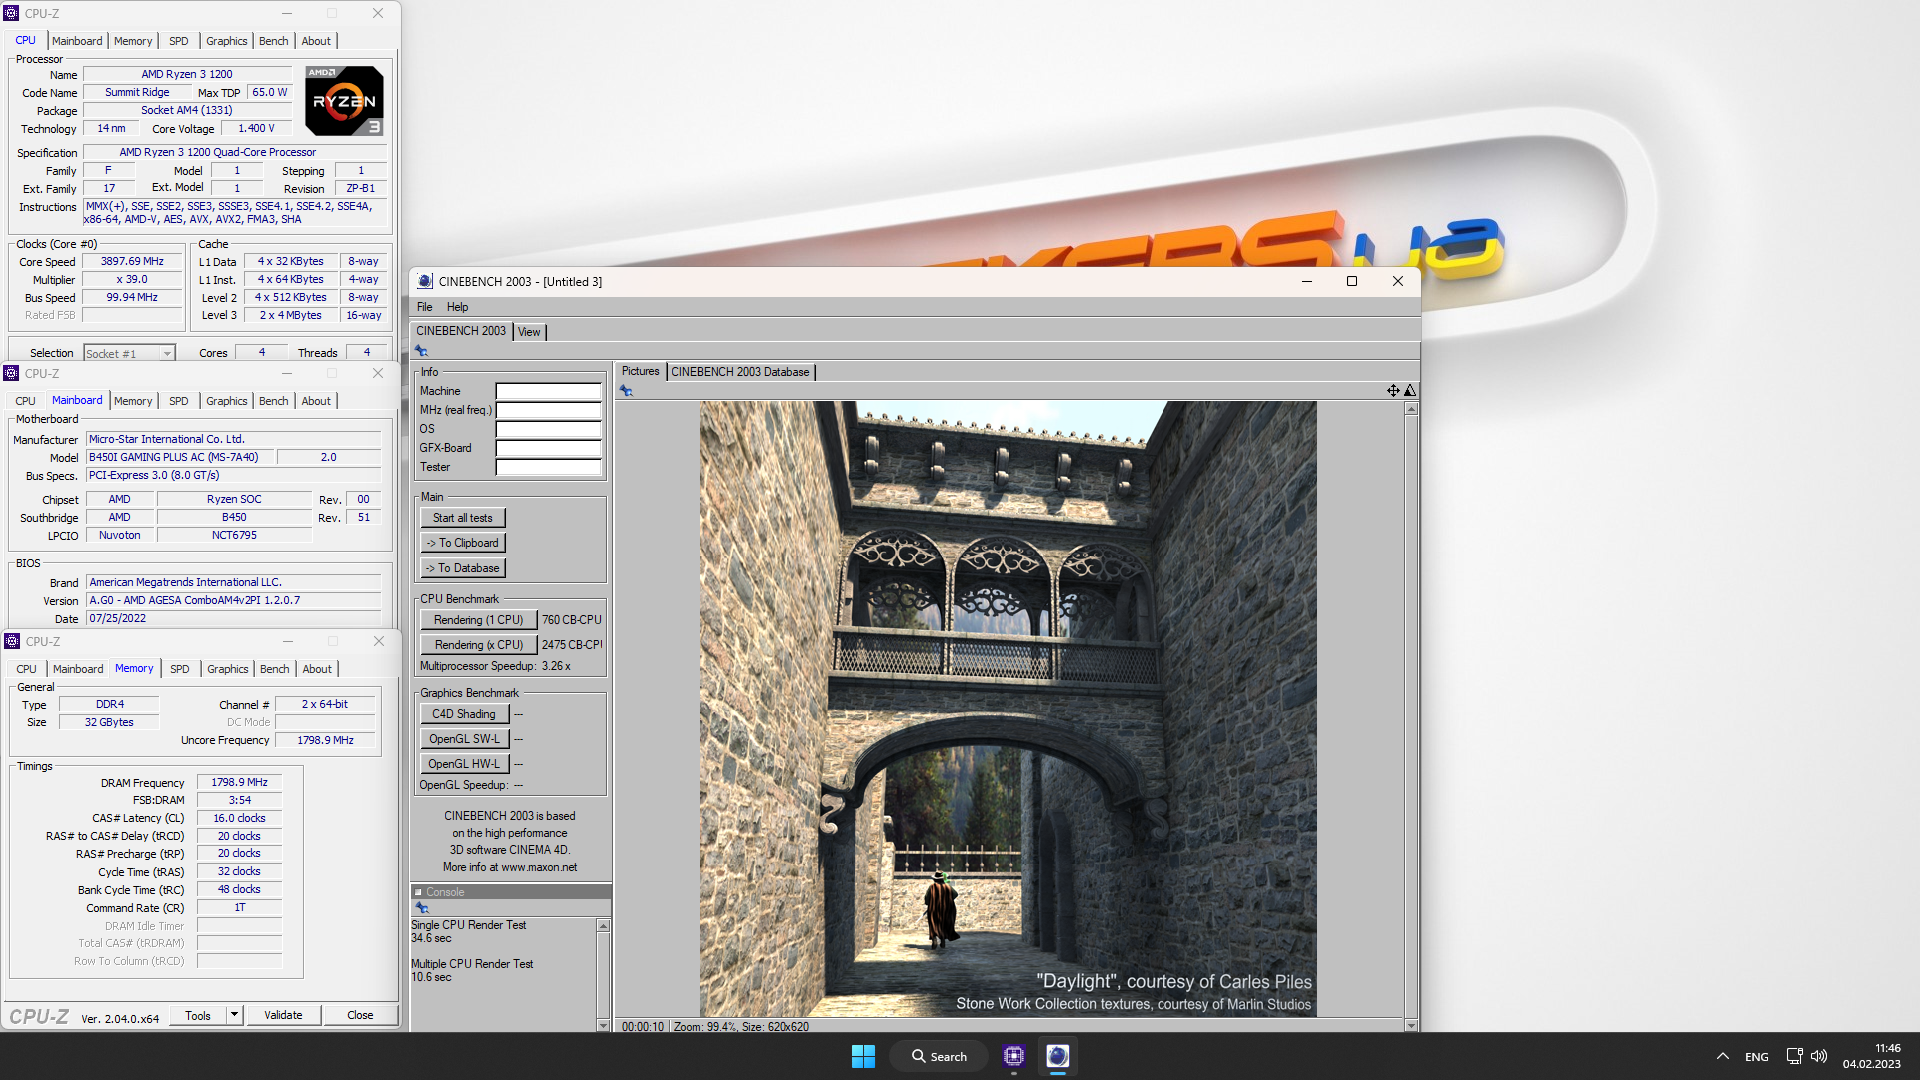Image resolution: width=1920 pixels, height=1080 pixels.
Task: Click the Machine input field
Action: tap(548, 391)
